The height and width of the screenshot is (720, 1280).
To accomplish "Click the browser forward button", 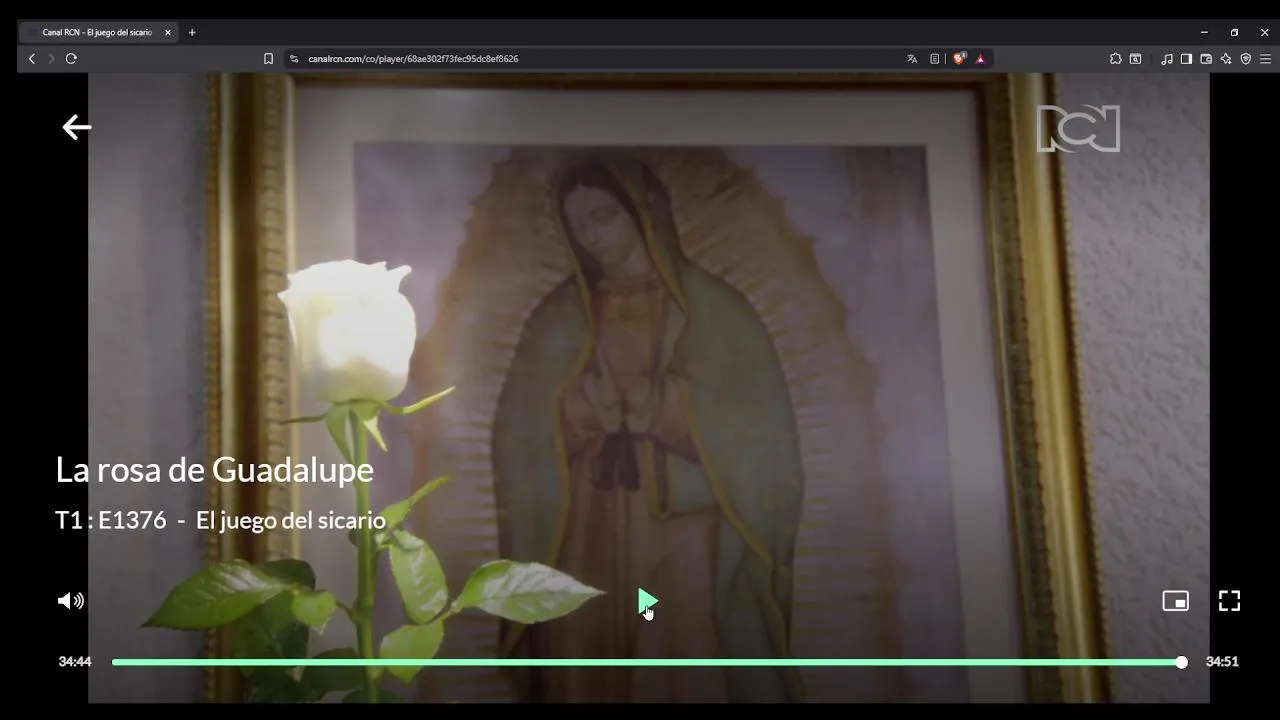I will tap(51, 59).
